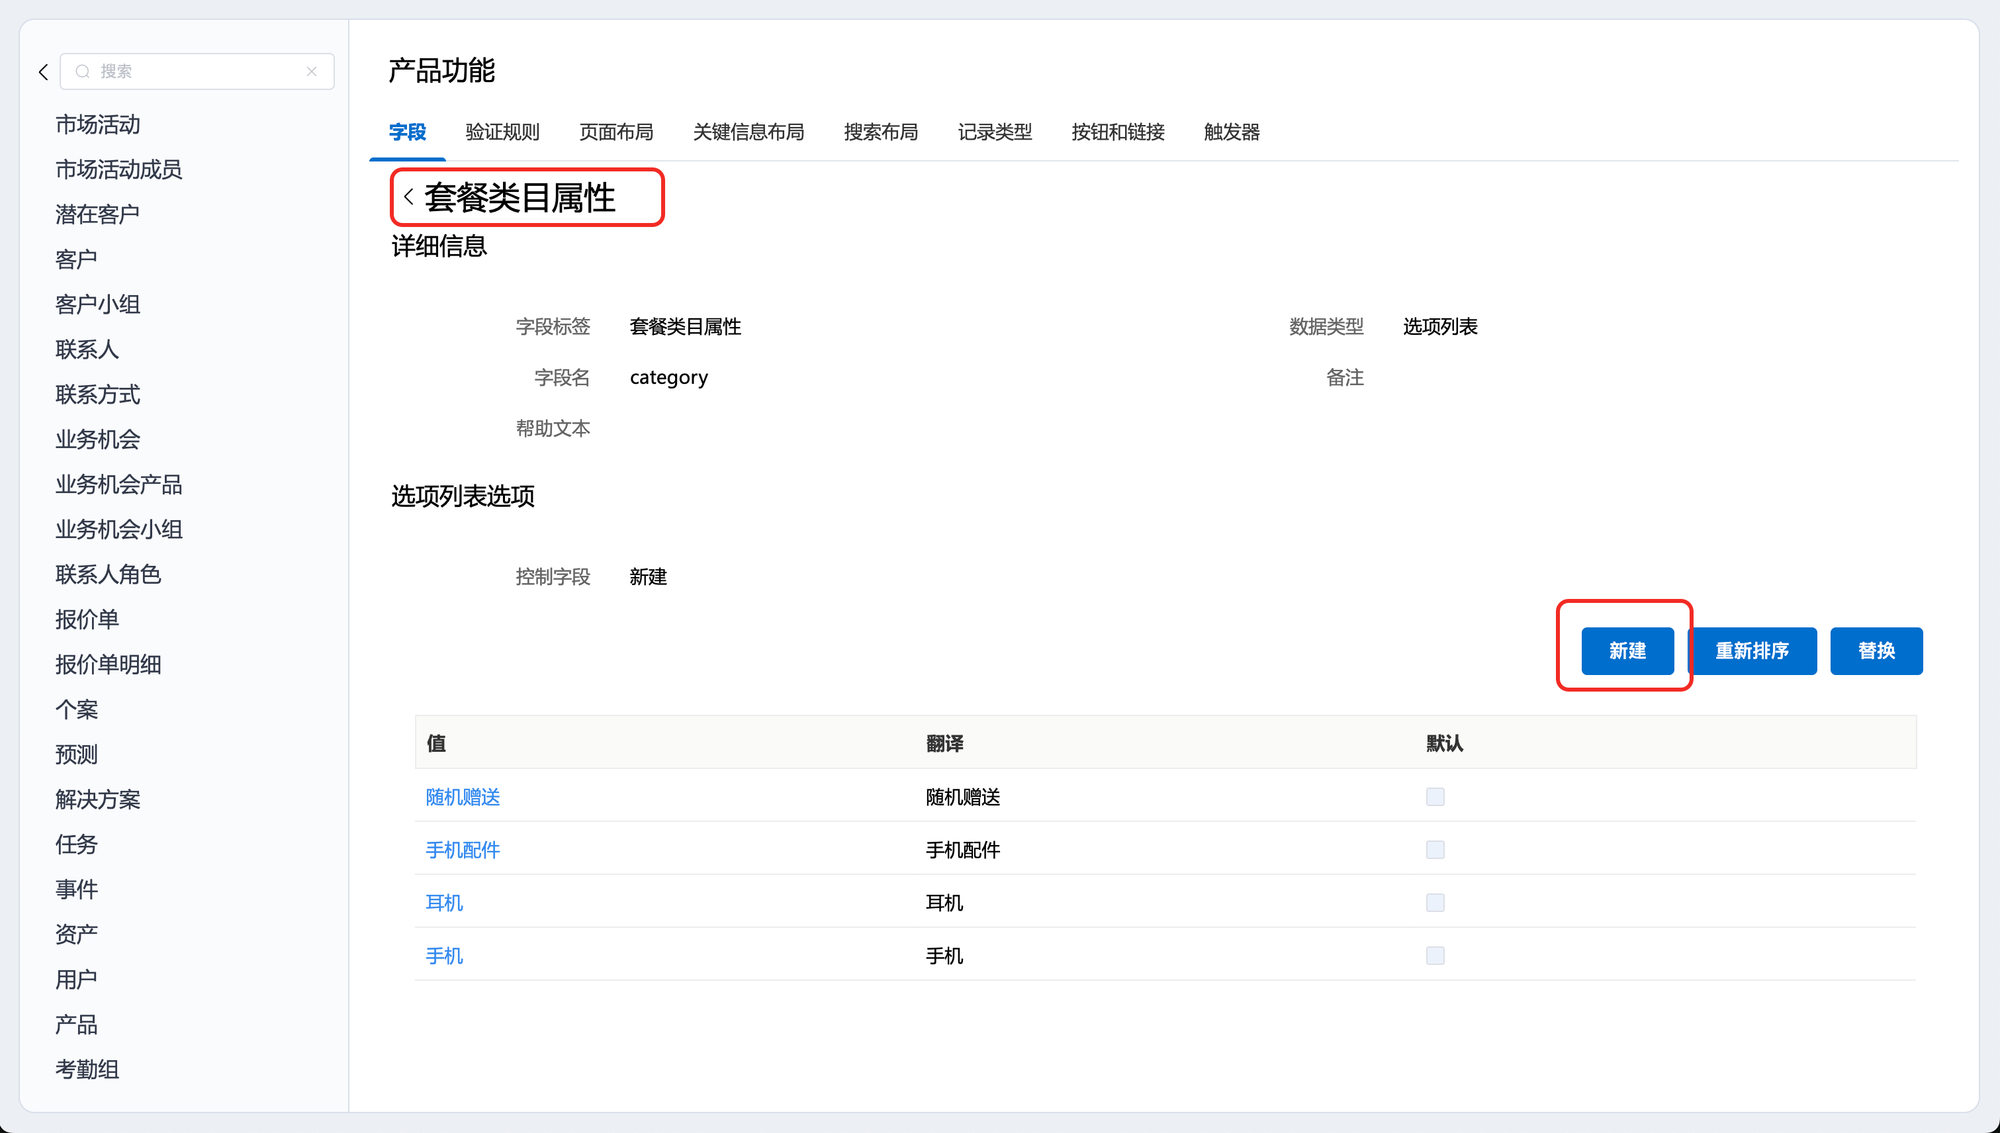Switch to the 验证规则 tab
Screen dimensions: 2000x1133
[x=502, y=132]
